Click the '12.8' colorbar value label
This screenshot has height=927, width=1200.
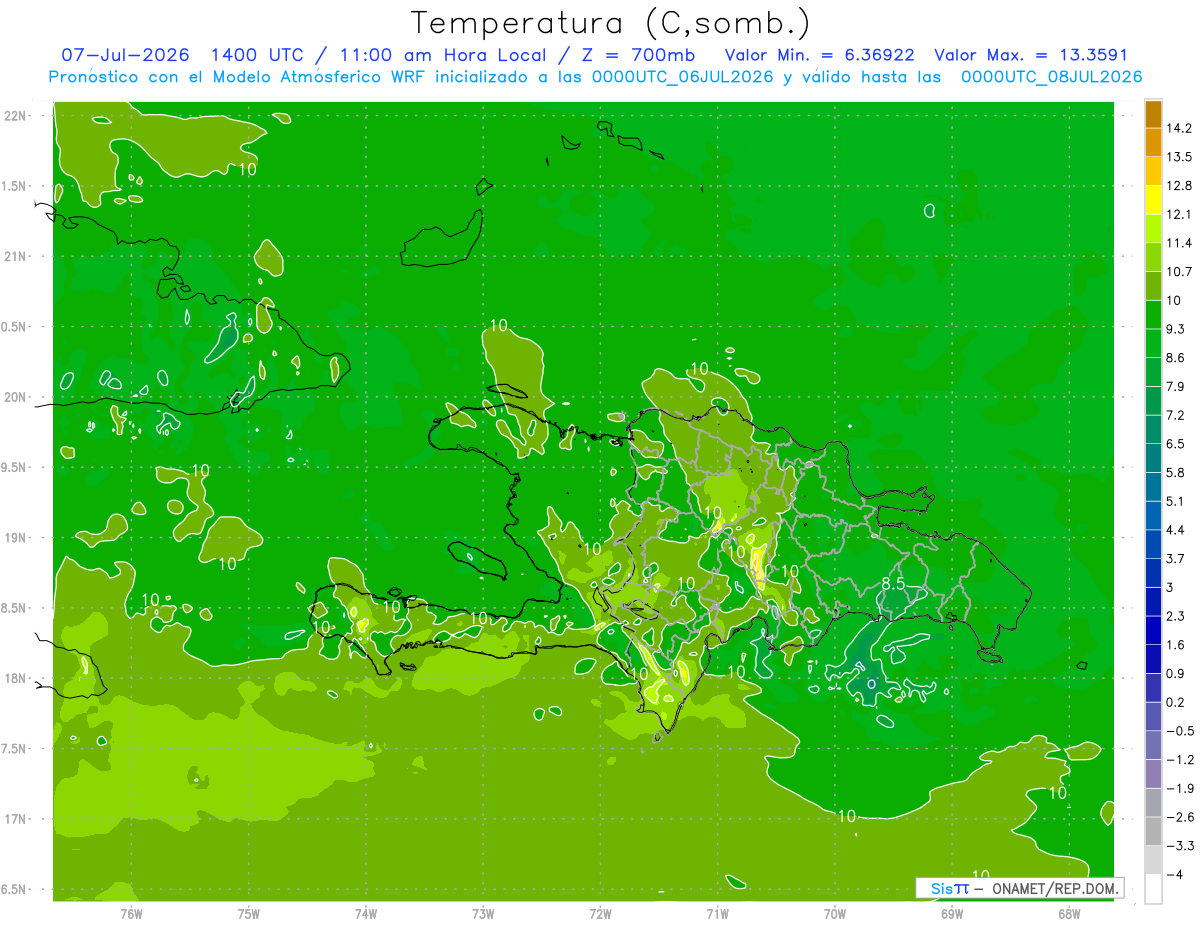(x=1177, y=185)
